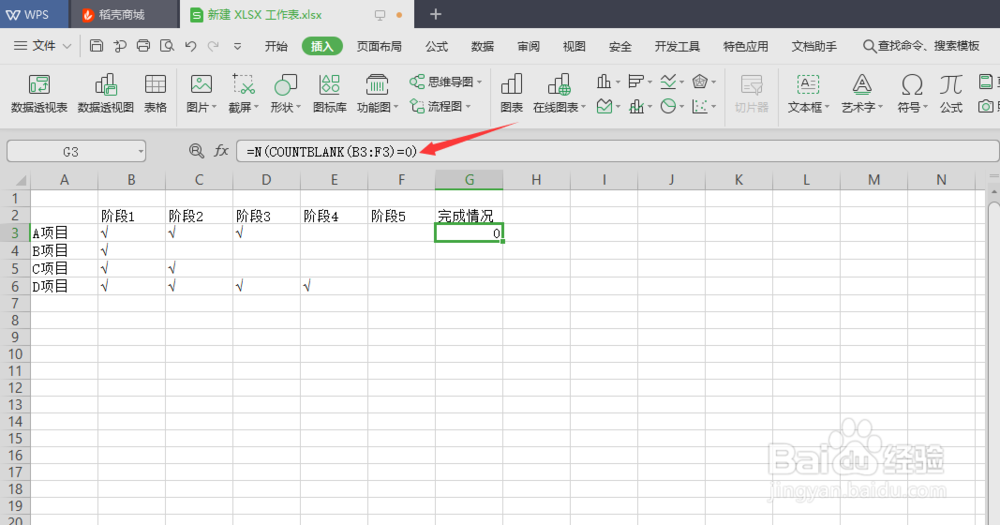Open the 图标库 icon library
This screenshot has height=525, width=1000.
tap(330, 94)
